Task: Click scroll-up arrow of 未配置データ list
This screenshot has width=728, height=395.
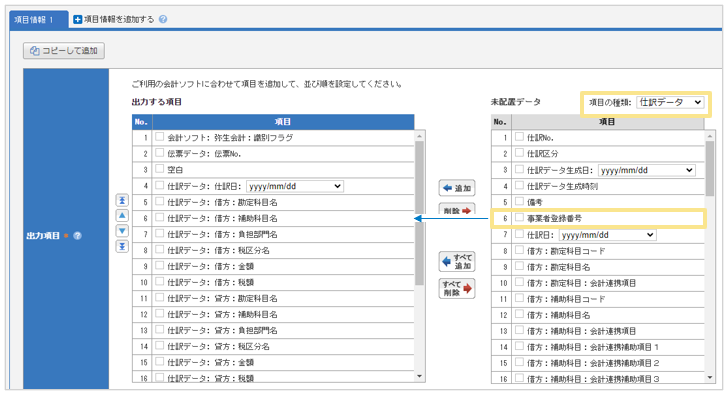Action: tap(710, 136)
